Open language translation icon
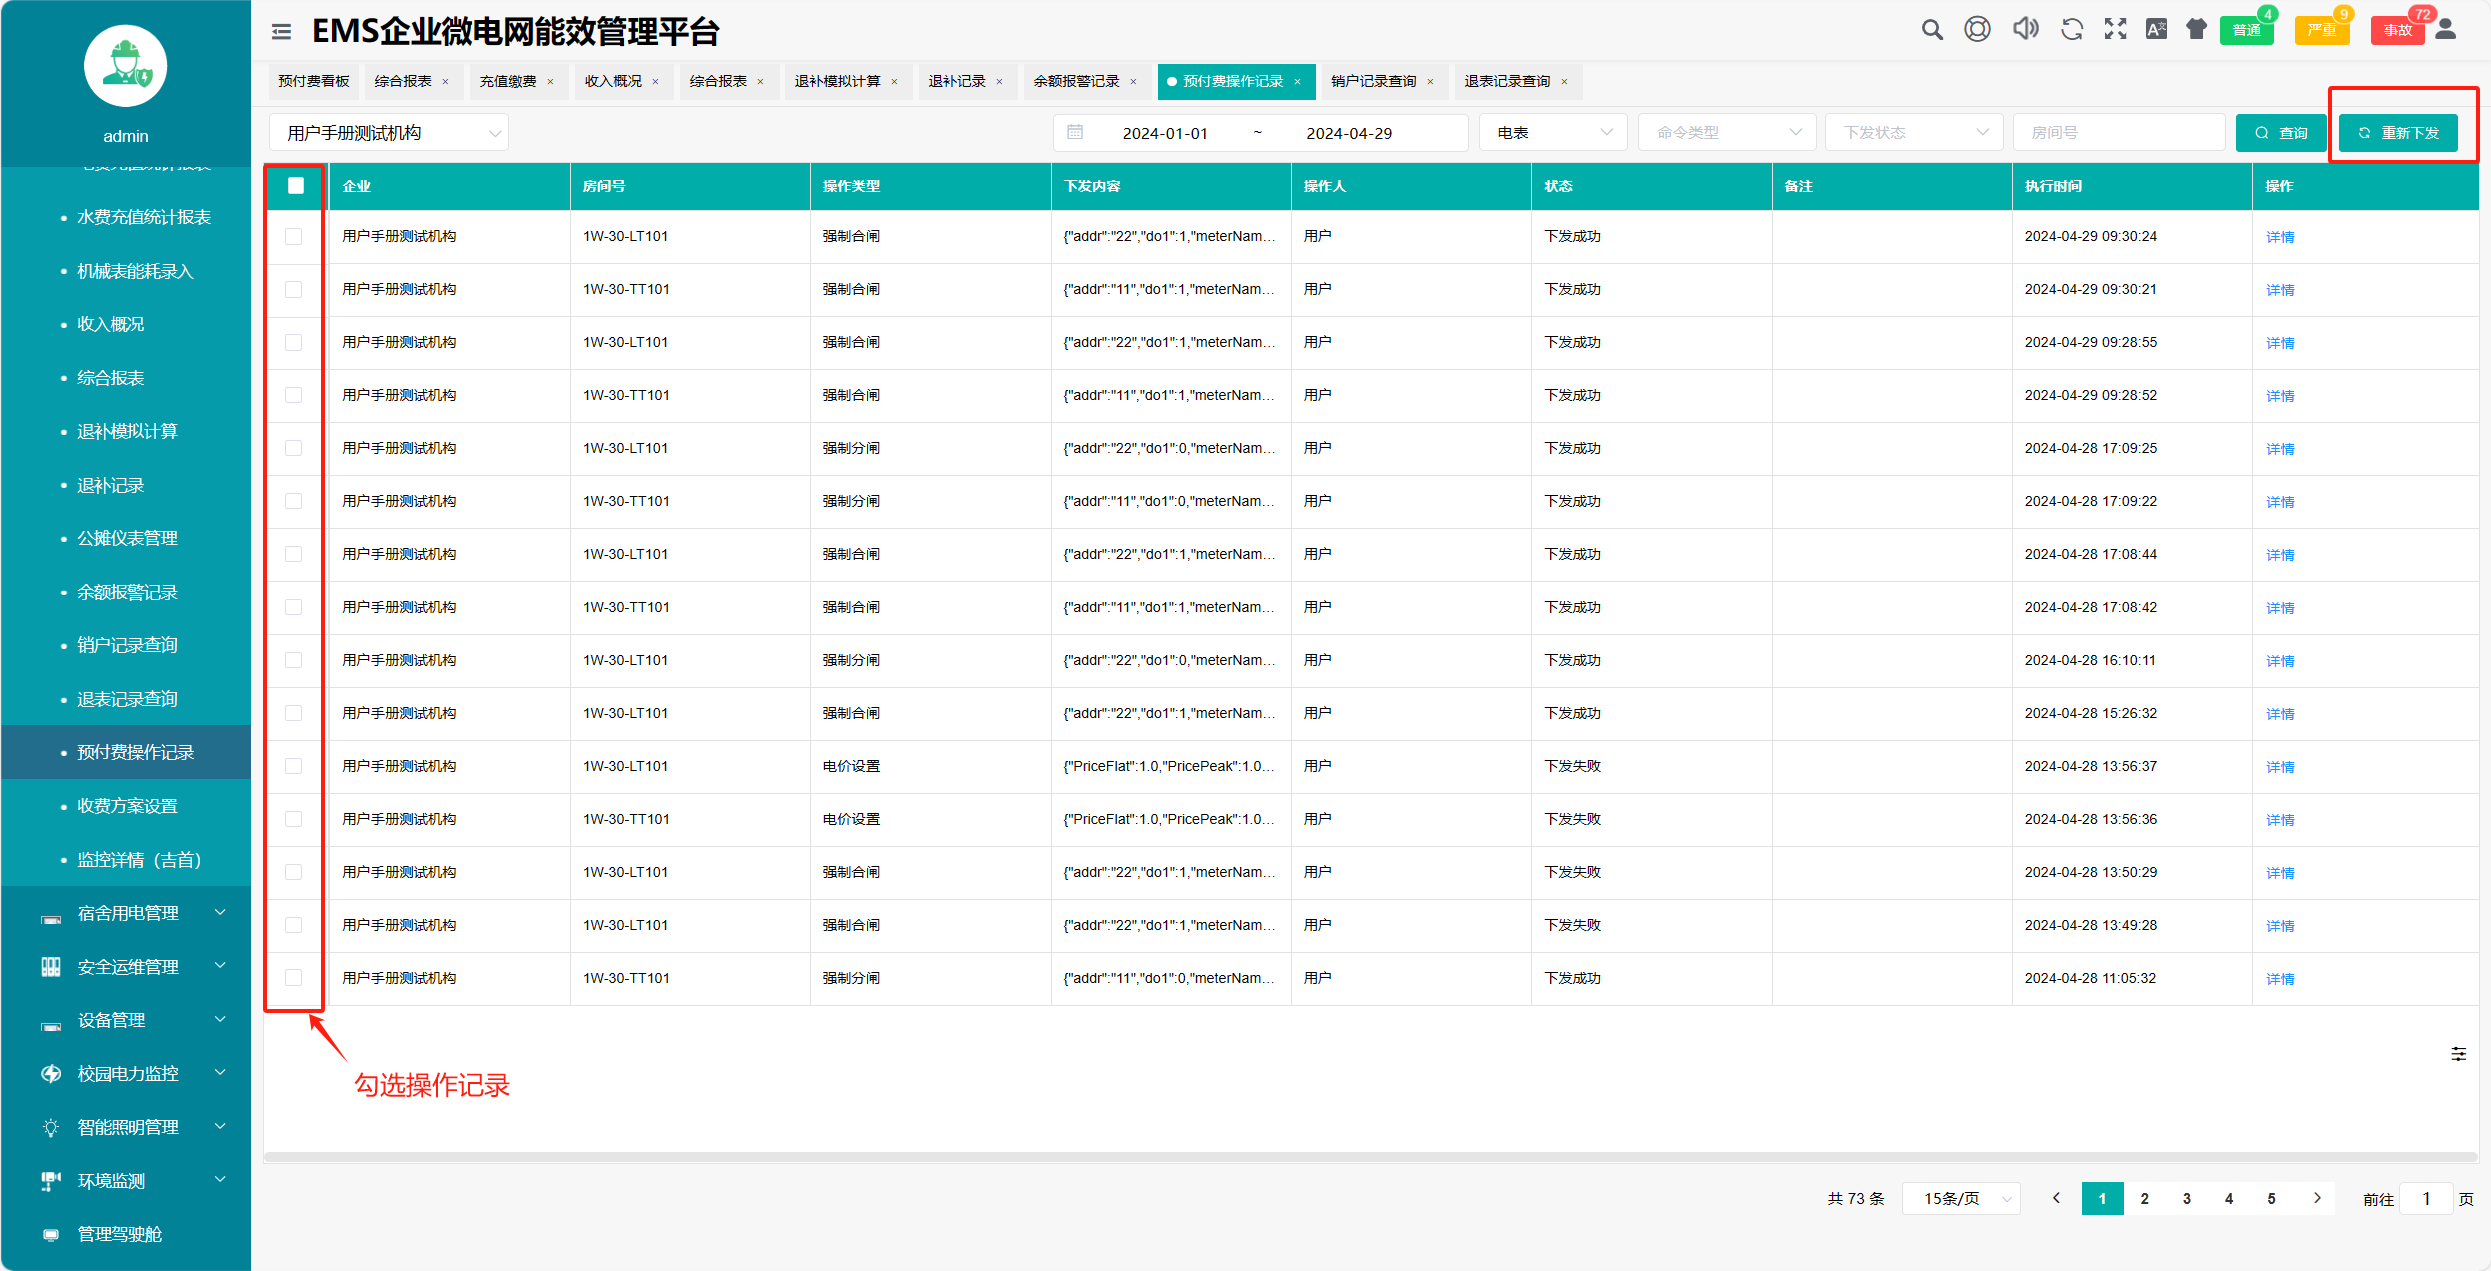Viewport: 2491px width, 1271px height. [x=2156, y=29]
